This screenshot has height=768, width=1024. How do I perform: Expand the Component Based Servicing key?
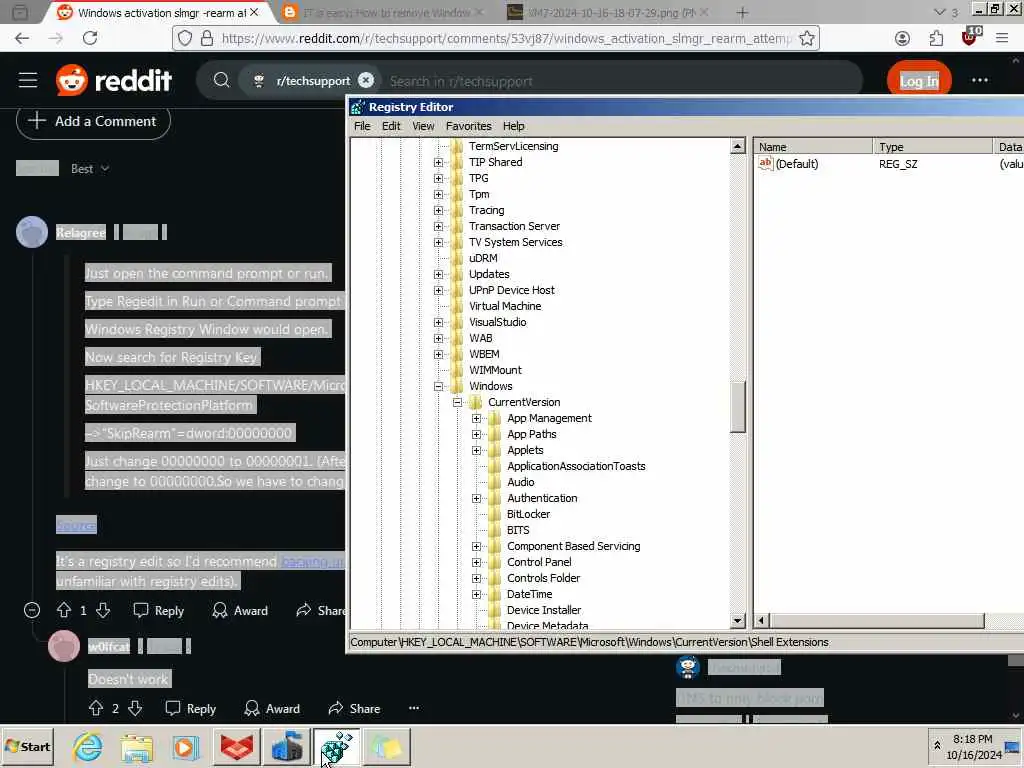tap(476, 547)
